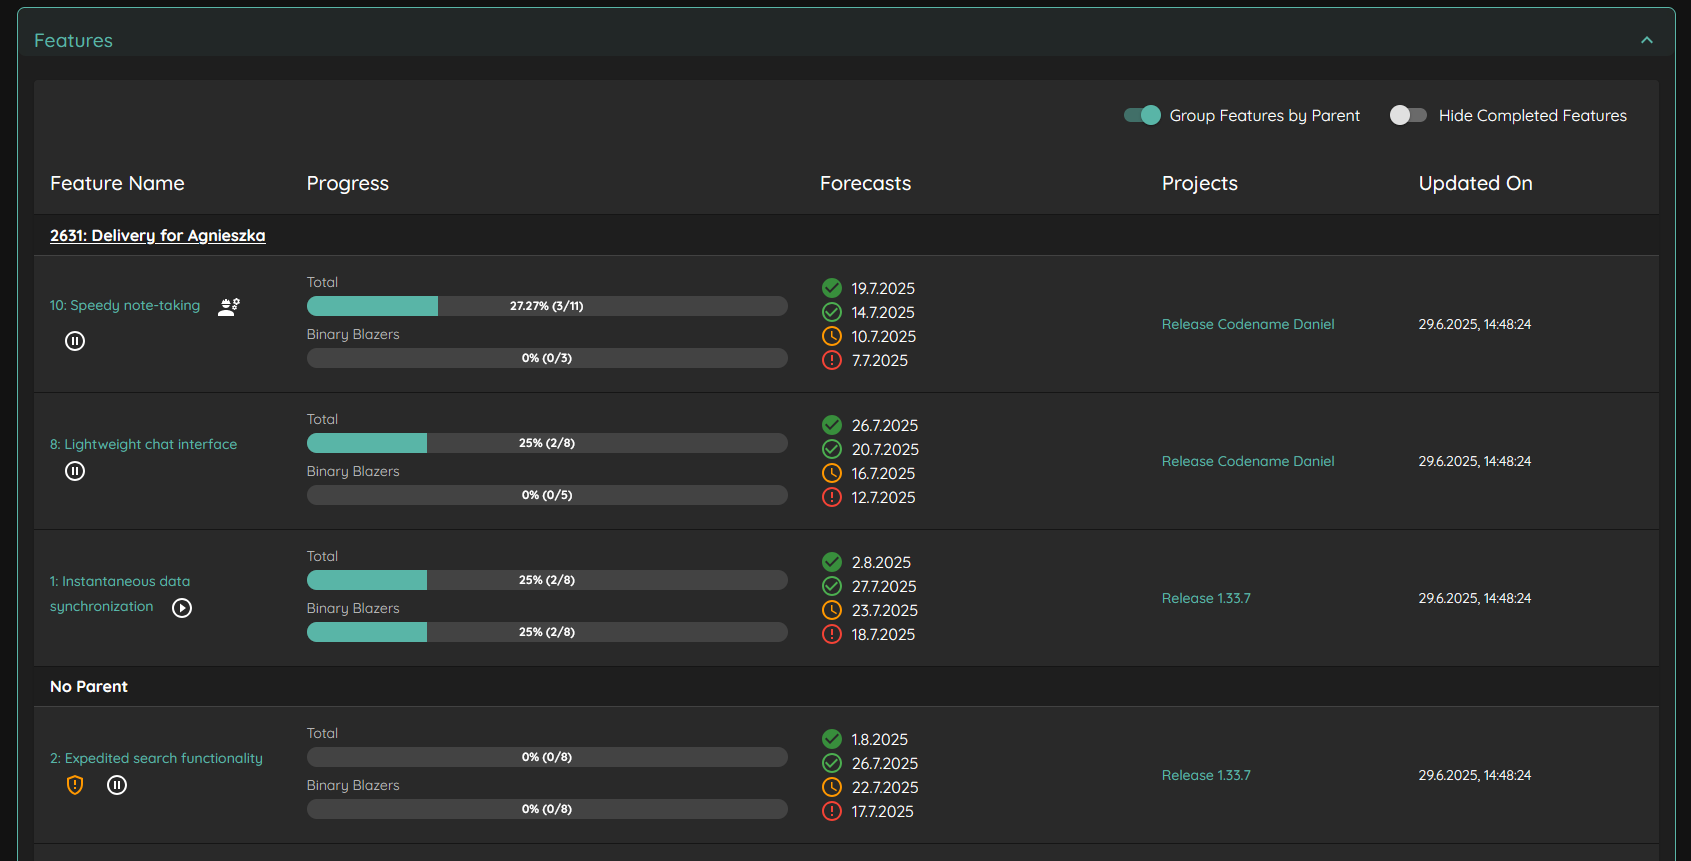The width and height of the screenshot is (1691, 861).
Task: Click the Progress column header
Action: (x=348, y=183)
